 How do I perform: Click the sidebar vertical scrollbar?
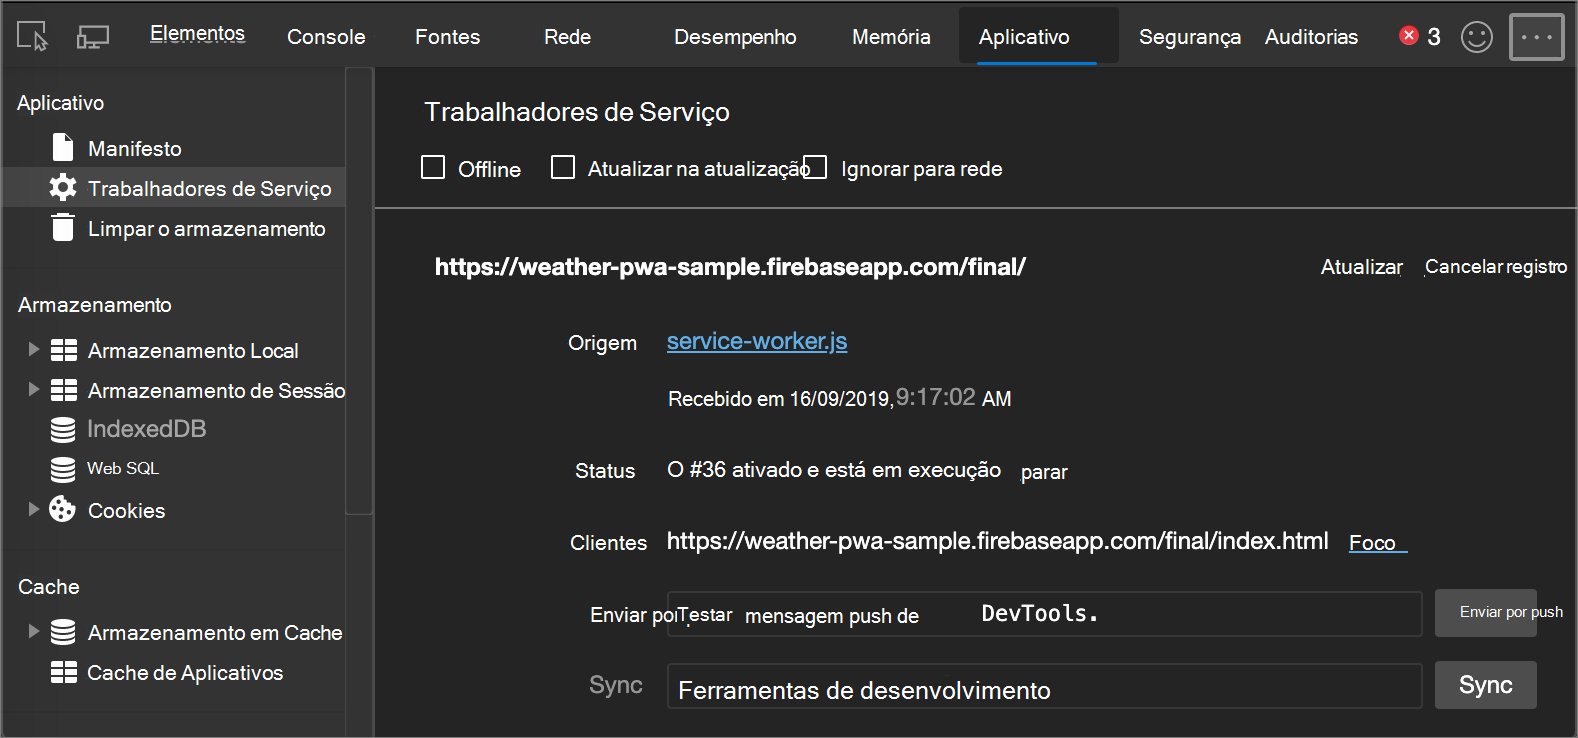point(359,290)
